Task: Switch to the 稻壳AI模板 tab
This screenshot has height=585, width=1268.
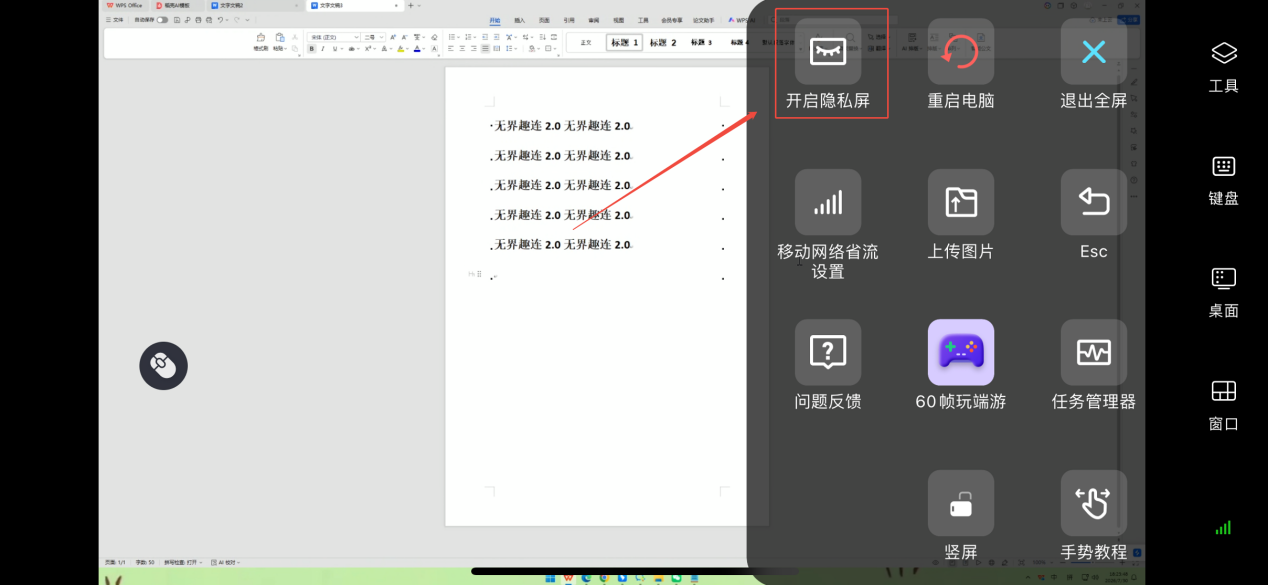Action: [x=178, y=6]
